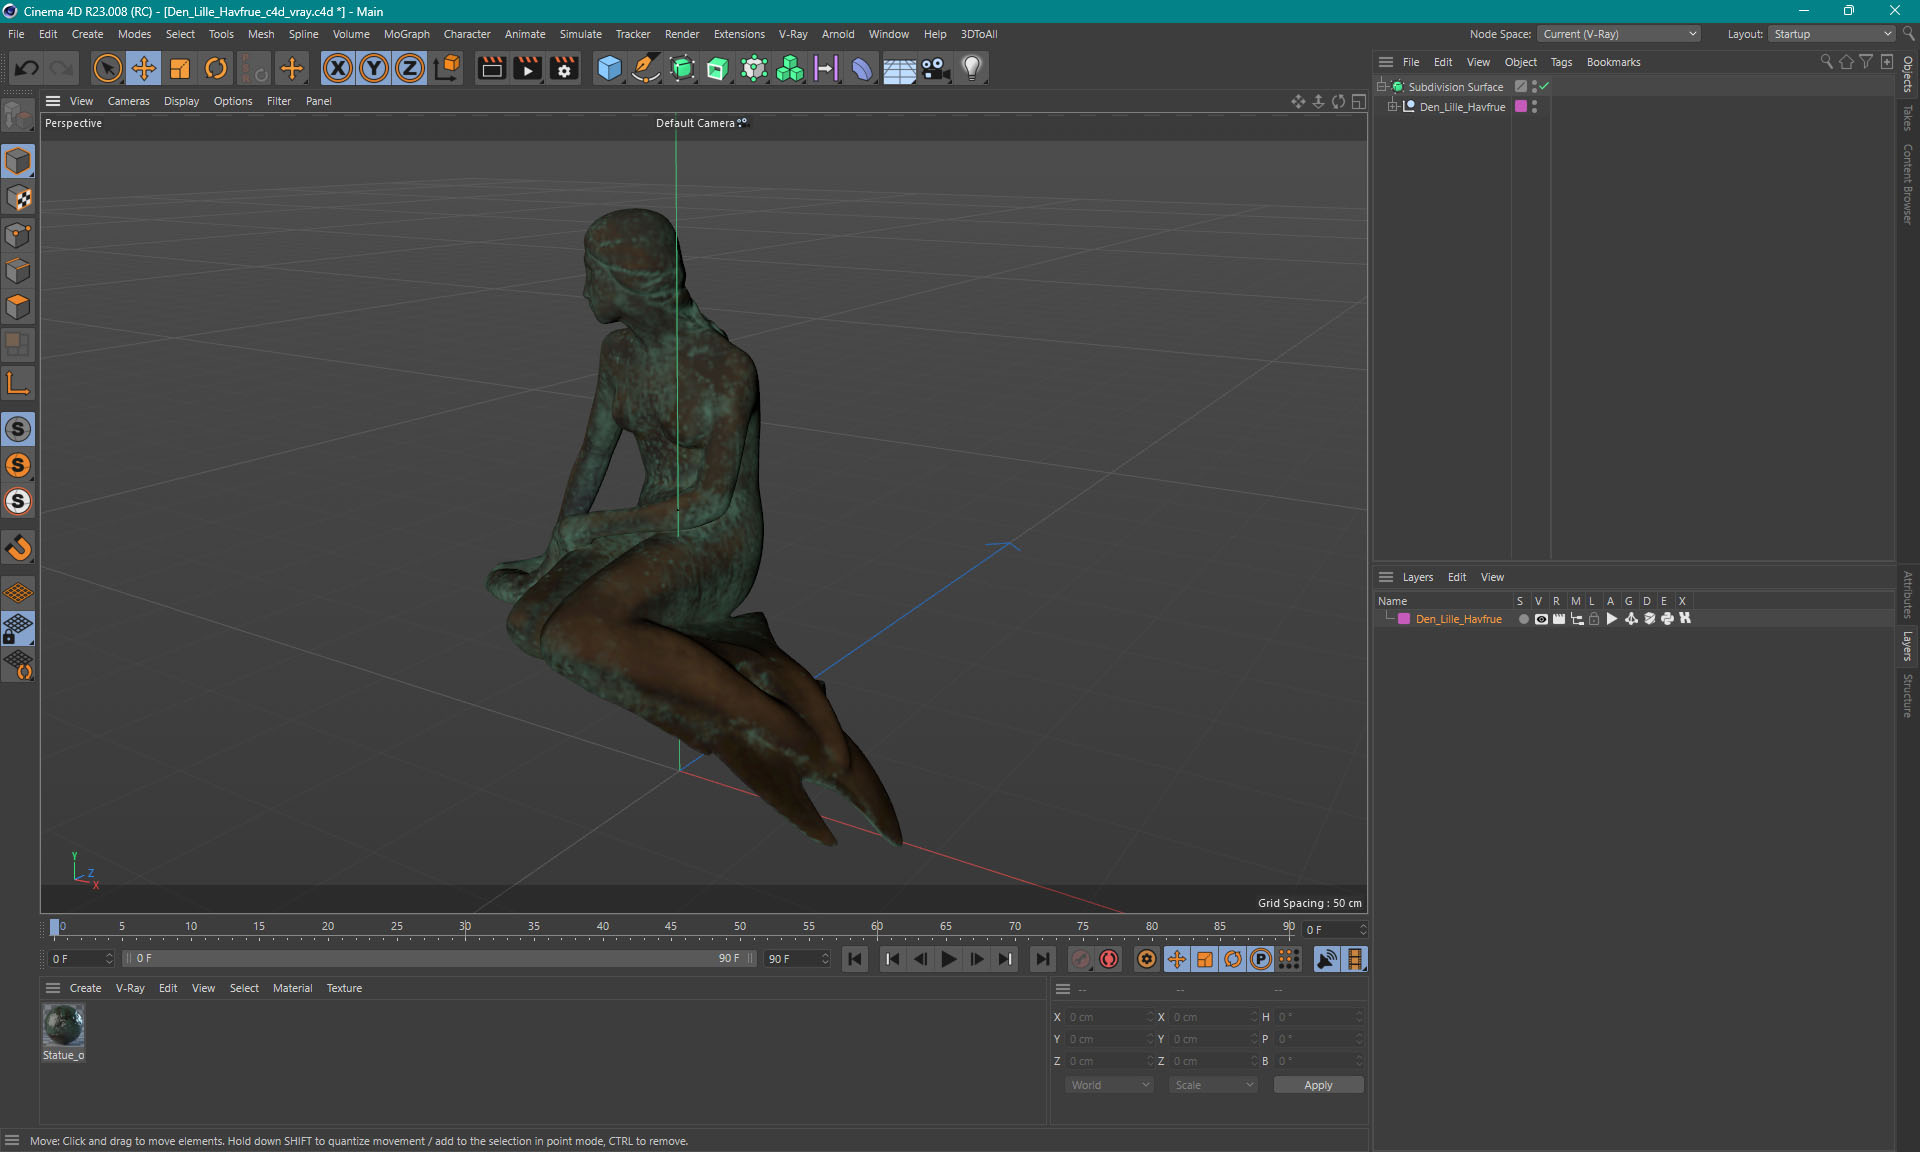Image resolution: width=1920 pixels, height=1152 pixels.
Task: Click Render View clapperboard icon
Action: click(491, 68)
